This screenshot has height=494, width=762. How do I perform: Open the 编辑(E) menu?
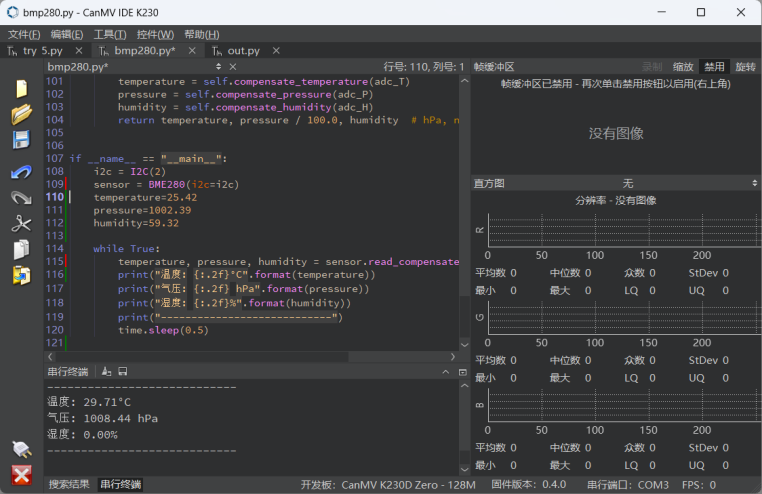[x=67, y=34]
